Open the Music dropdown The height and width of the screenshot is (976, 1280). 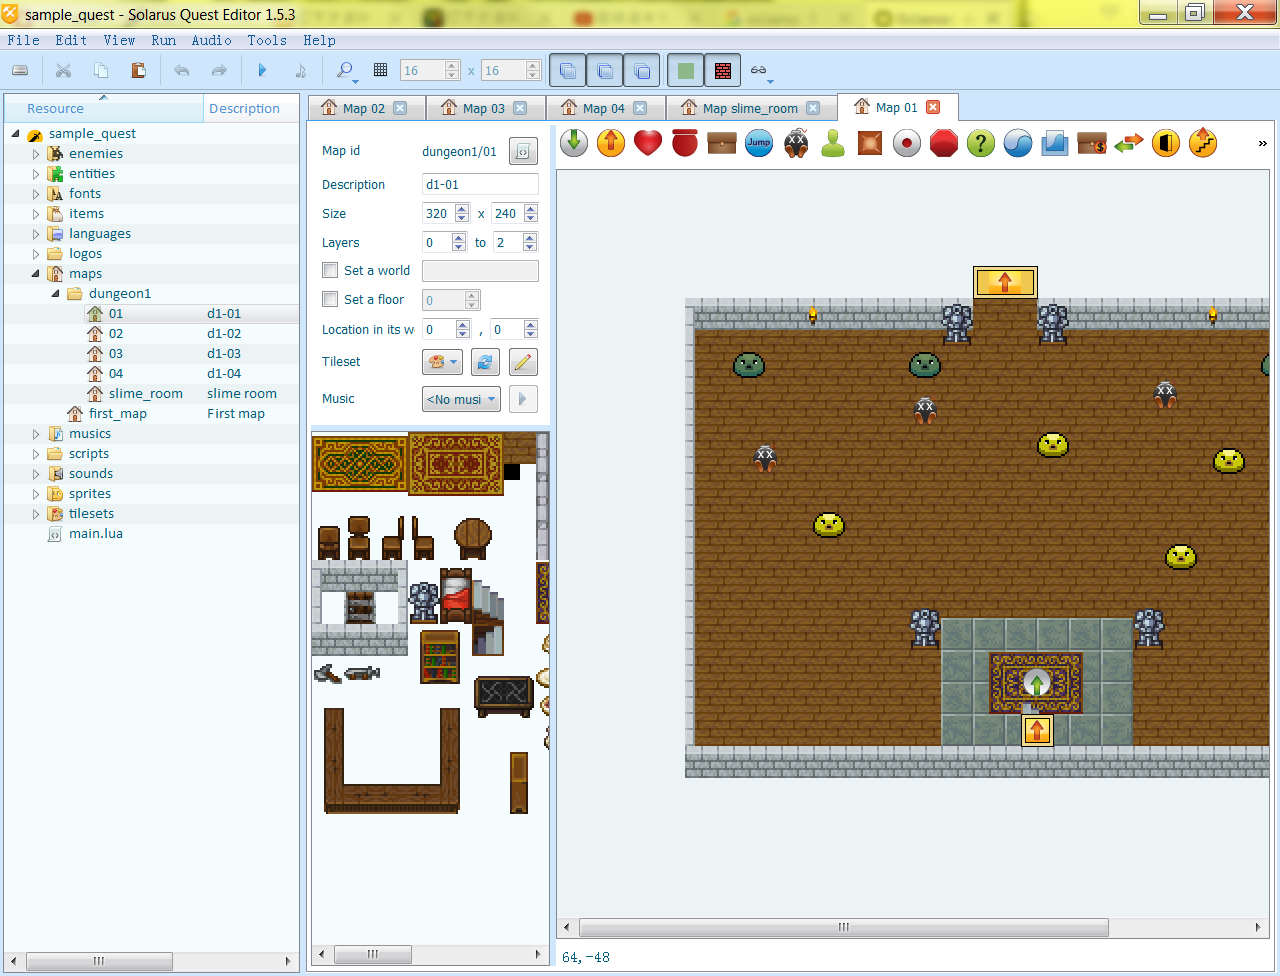coord(461,399)
